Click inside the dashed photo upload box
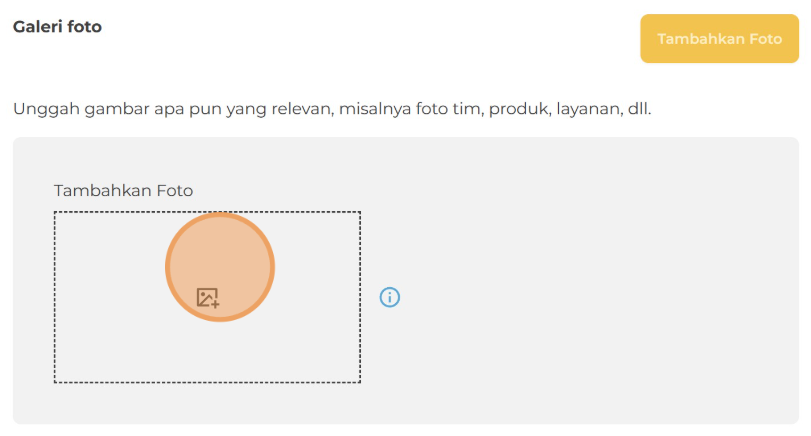Screen dimensions: 811x436 (x=300, y=340)
